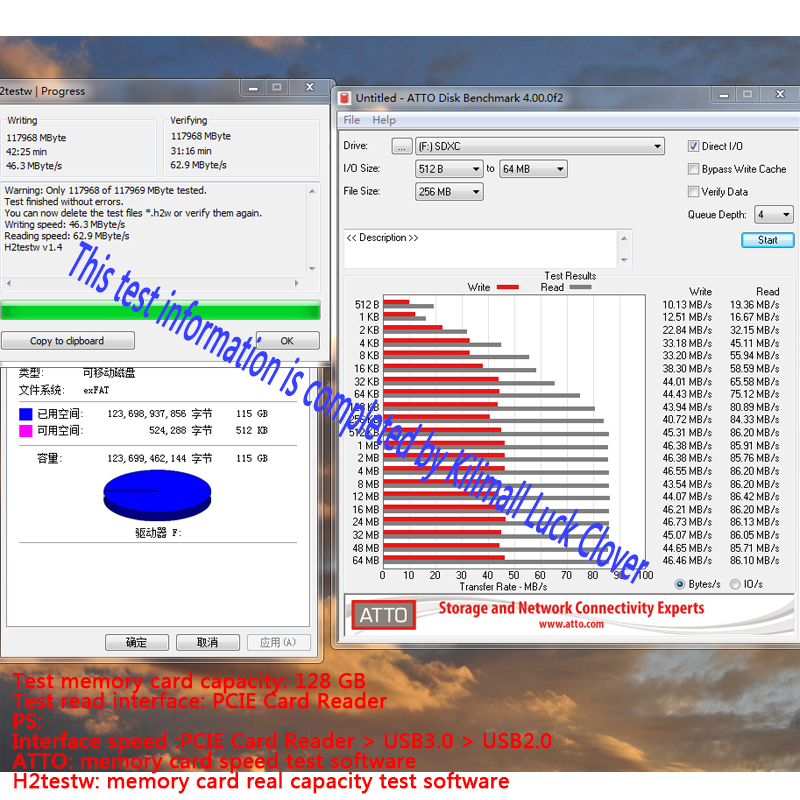The height and width of the screenshot is (800, 800).
Task: Close the ATTO Disk Benchmark window
Action: (780, 94)
